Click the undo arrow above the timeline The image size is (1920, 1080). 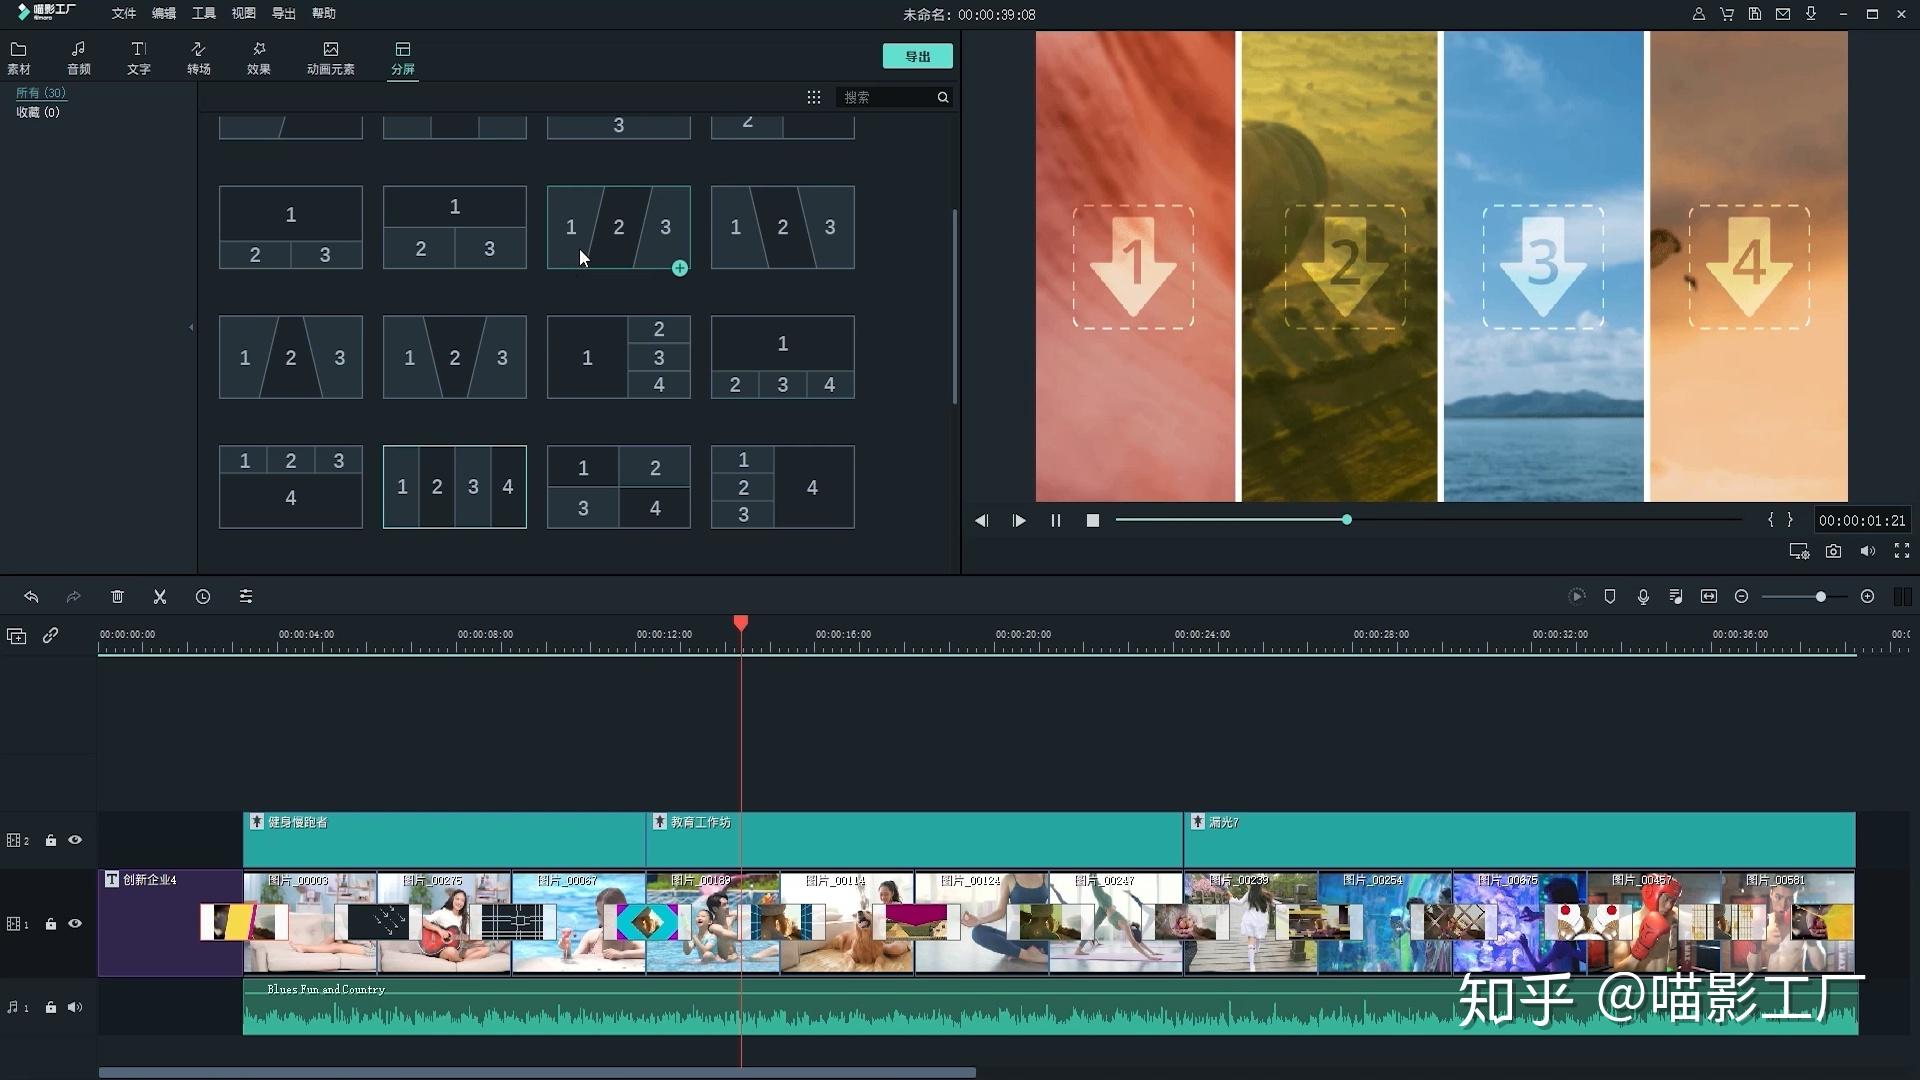[x=31, y=597]
